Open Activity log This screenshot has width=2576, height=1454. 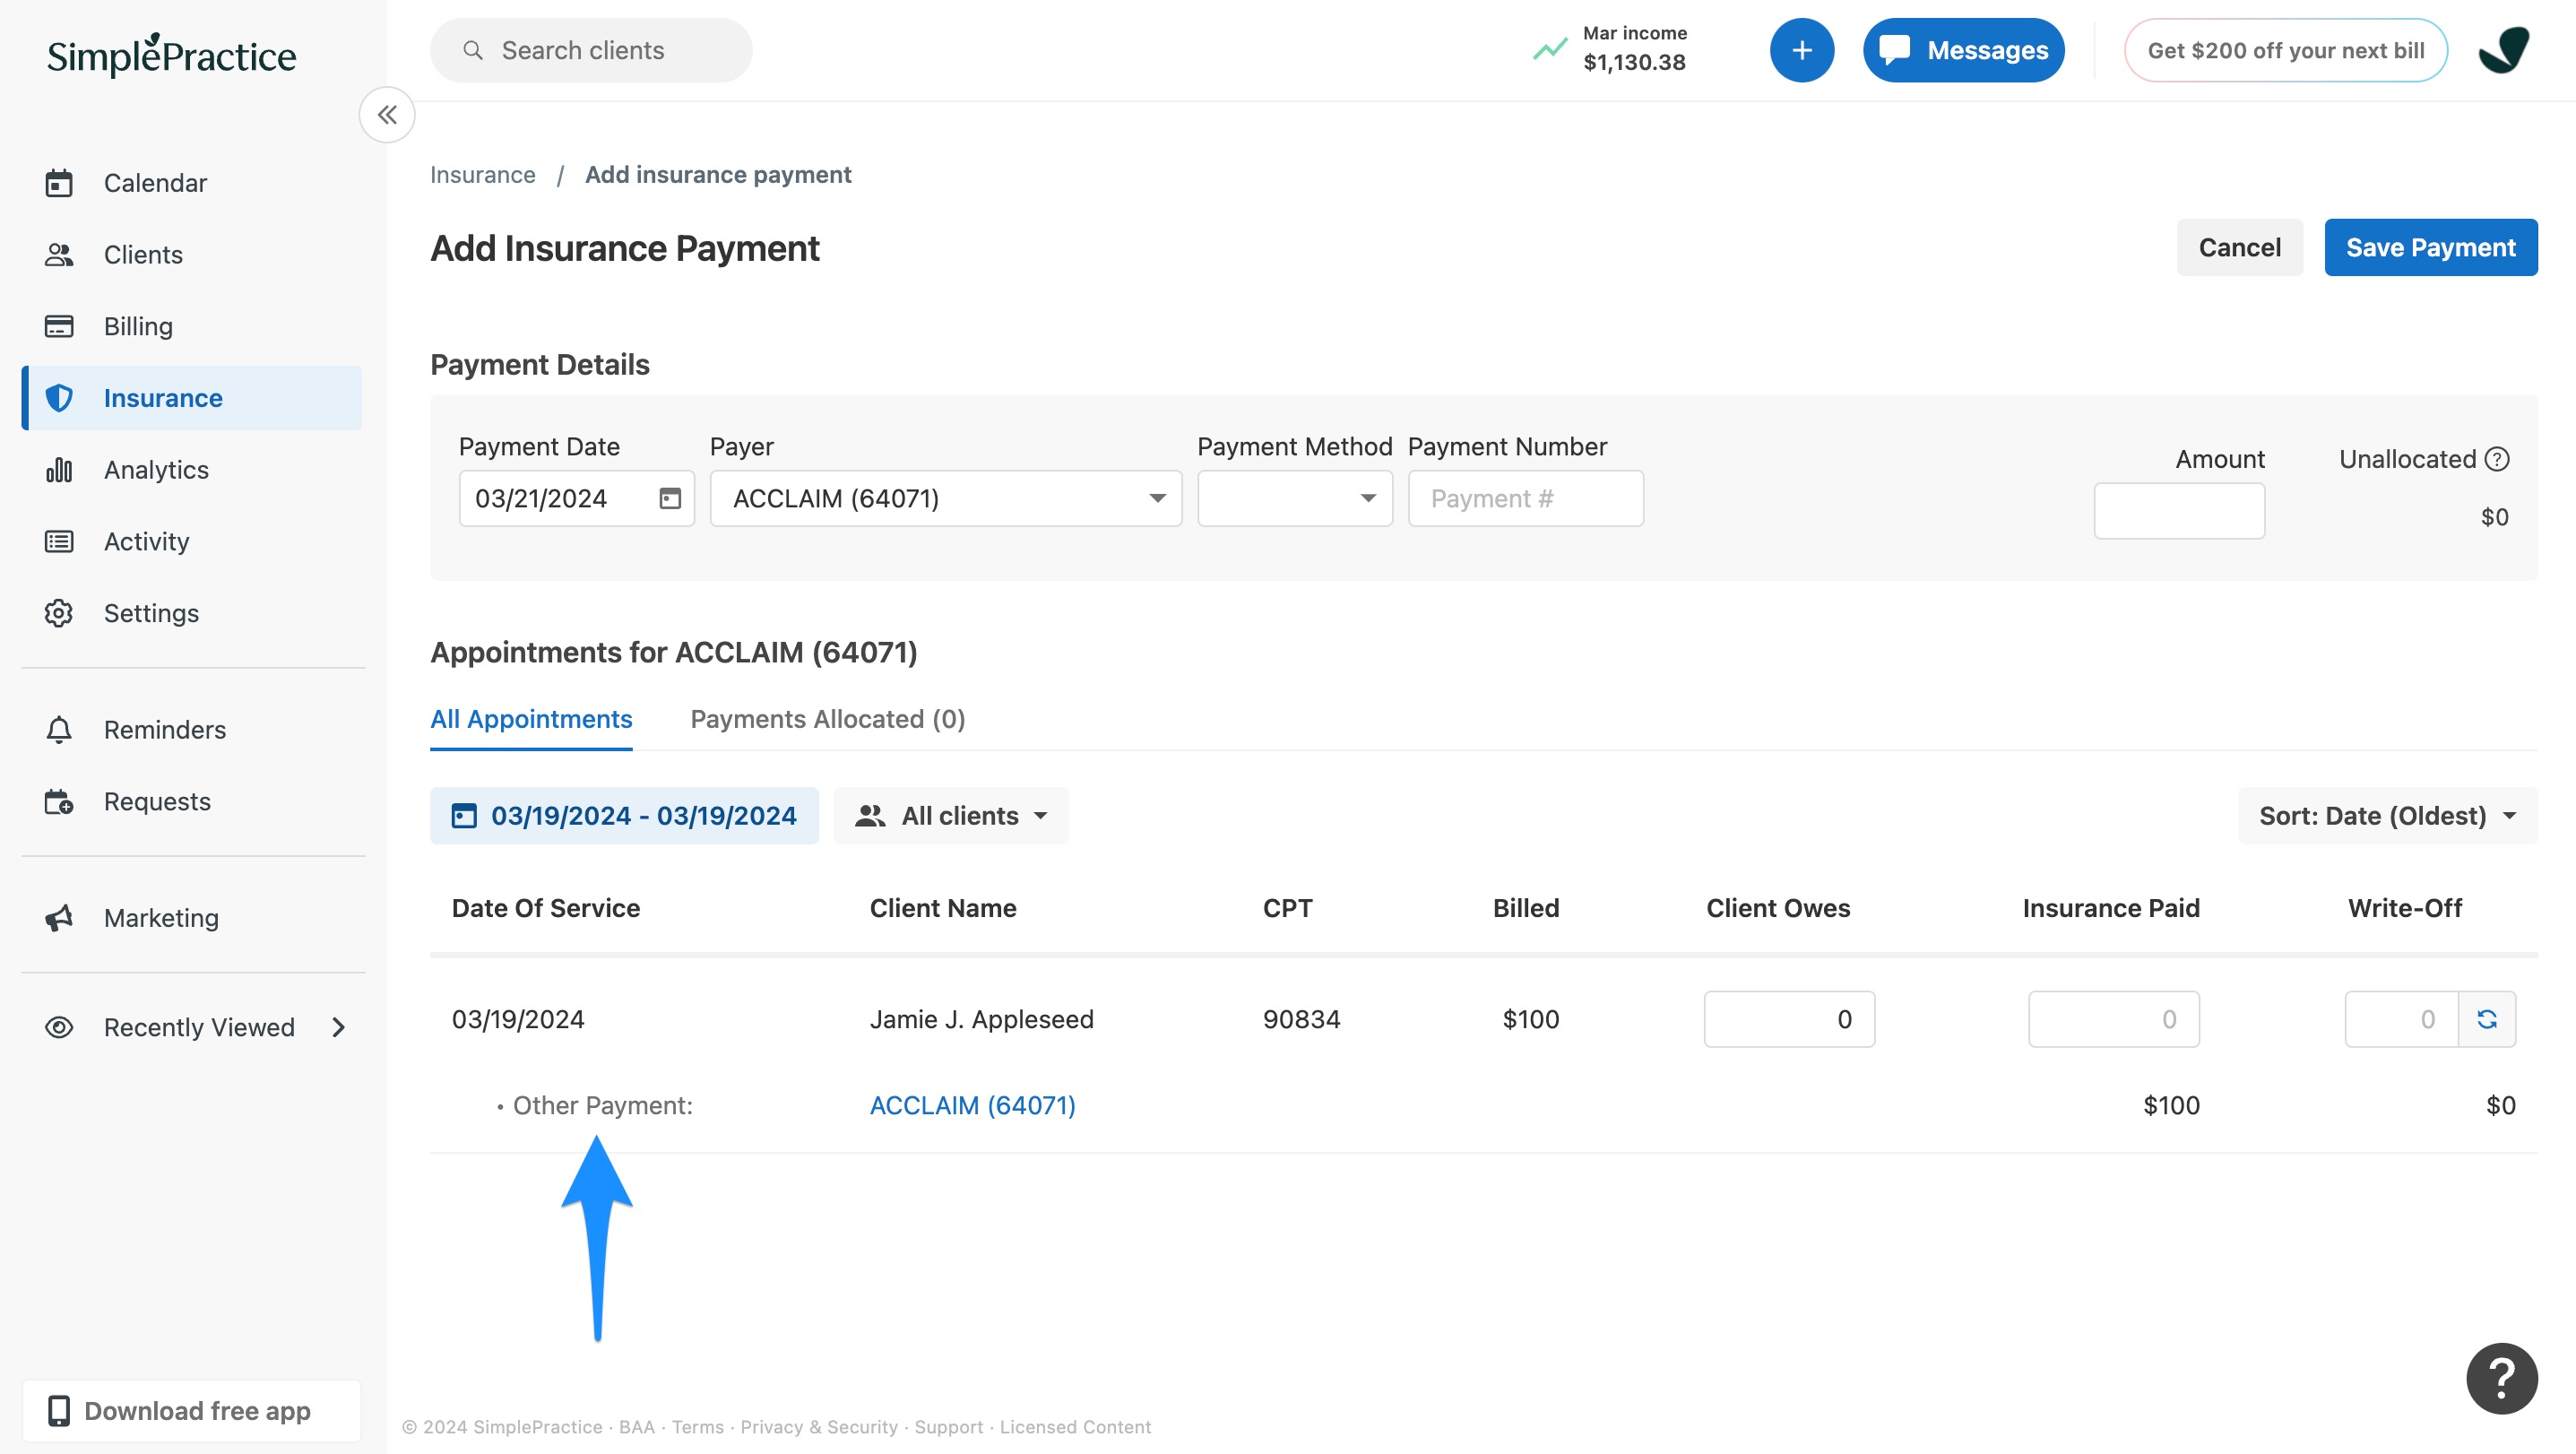(x=192, y=541)
